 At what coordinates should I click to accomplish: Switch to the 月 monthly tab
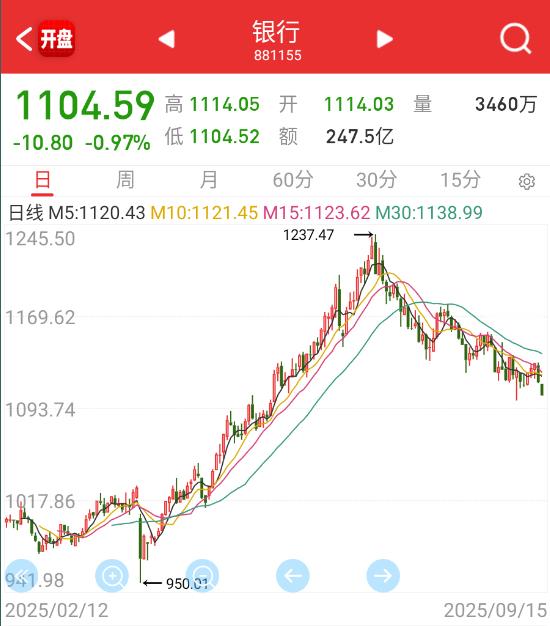pyautogui.click(x=209, y=180)
